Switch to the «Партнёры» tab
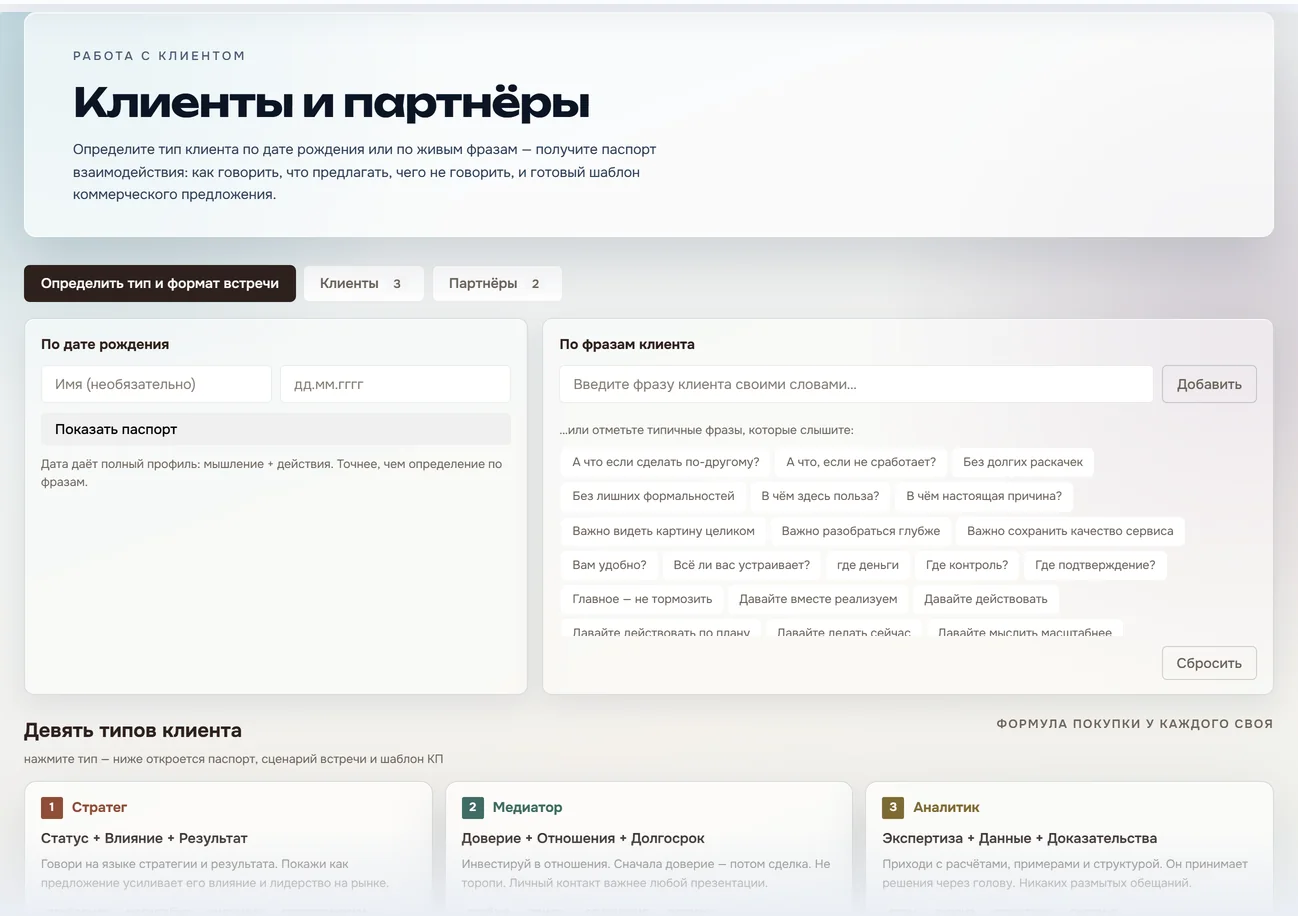Viewport: 1298px width, 916px height. click(497, 283)
